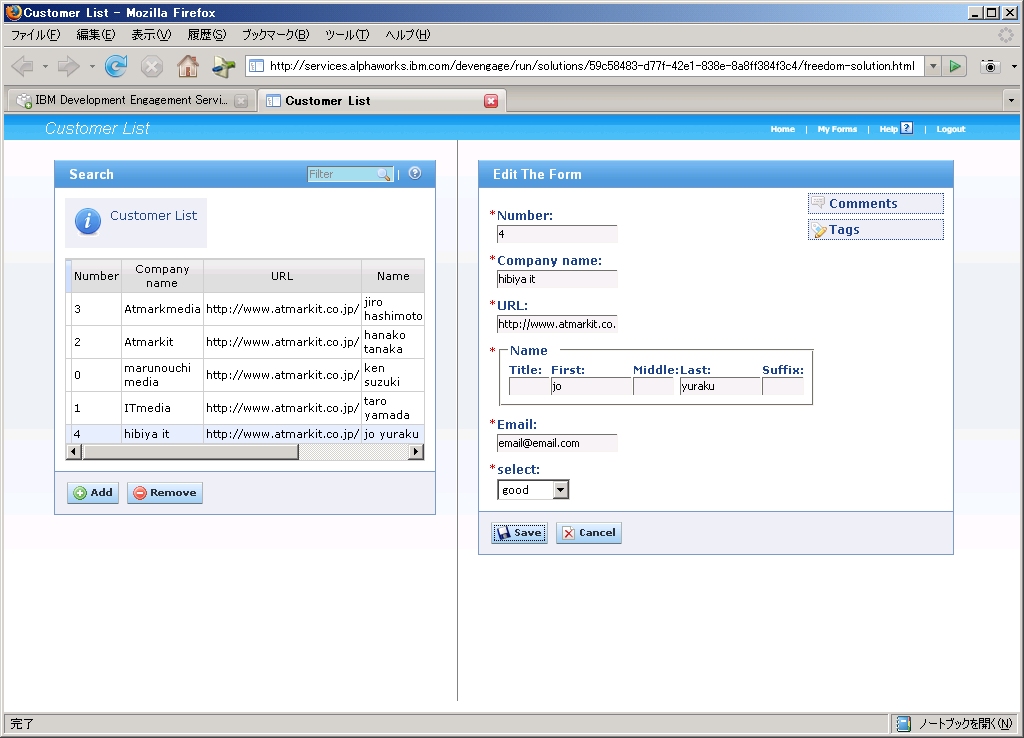Open the forward history dropdown arrow
The image size is (1024, 738).
pos(92,66)
